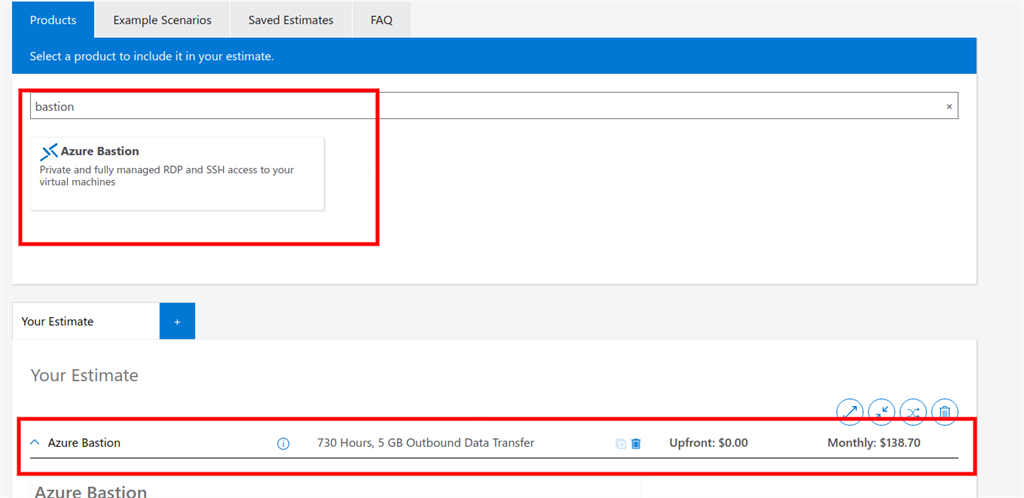Delete entire estimate with trash circle icon

pyautogui.click(x=944, y=412)
